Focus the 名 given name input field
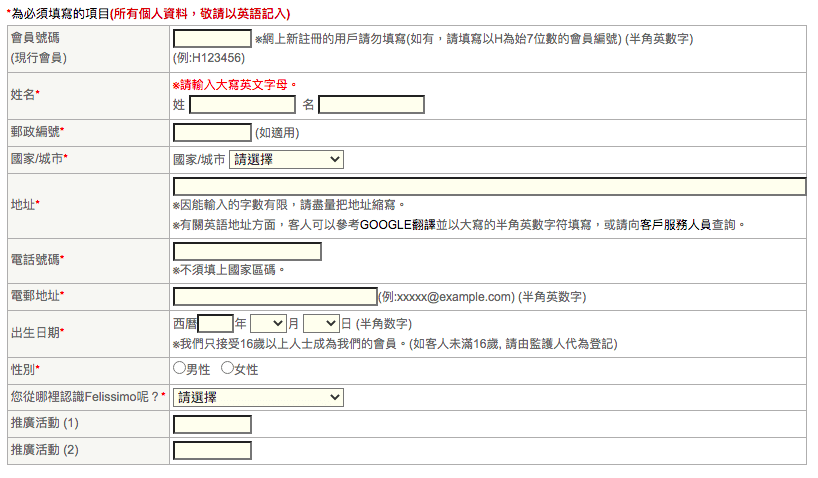The height and width of the screenshot is (478, 818). (371, 104)
